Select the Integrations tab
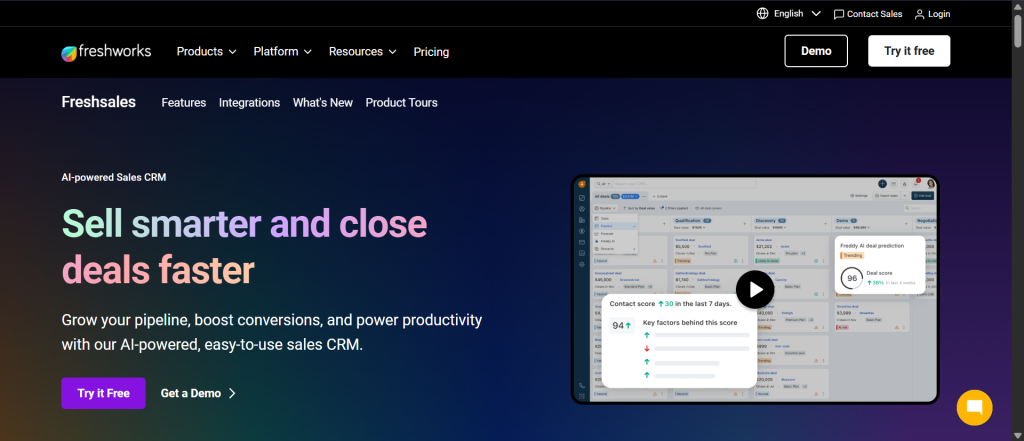This screenshot has width=1024, height=441. [x=249, y=102]
